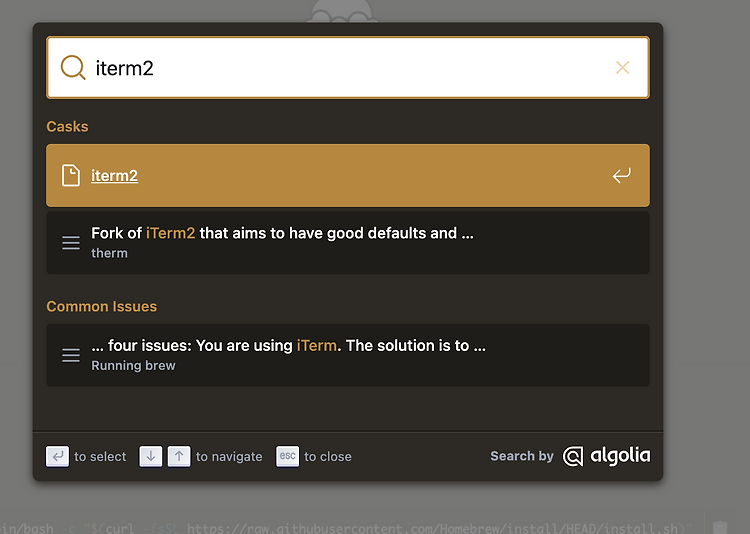Viewport: 750px width, 534px height.
Task: Click the 'Common Issues' section heading
Action: click(101, 306)
